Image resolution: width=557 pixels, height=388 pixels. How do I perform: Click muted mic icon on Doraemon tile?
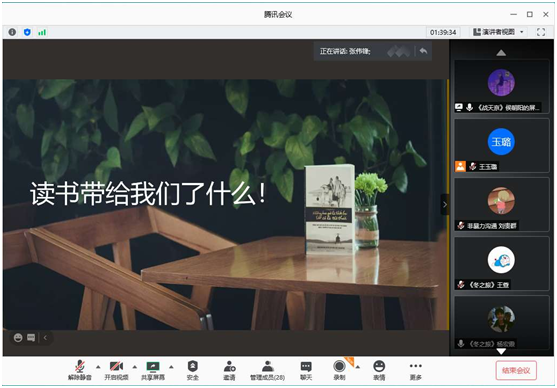click(461, 284)
